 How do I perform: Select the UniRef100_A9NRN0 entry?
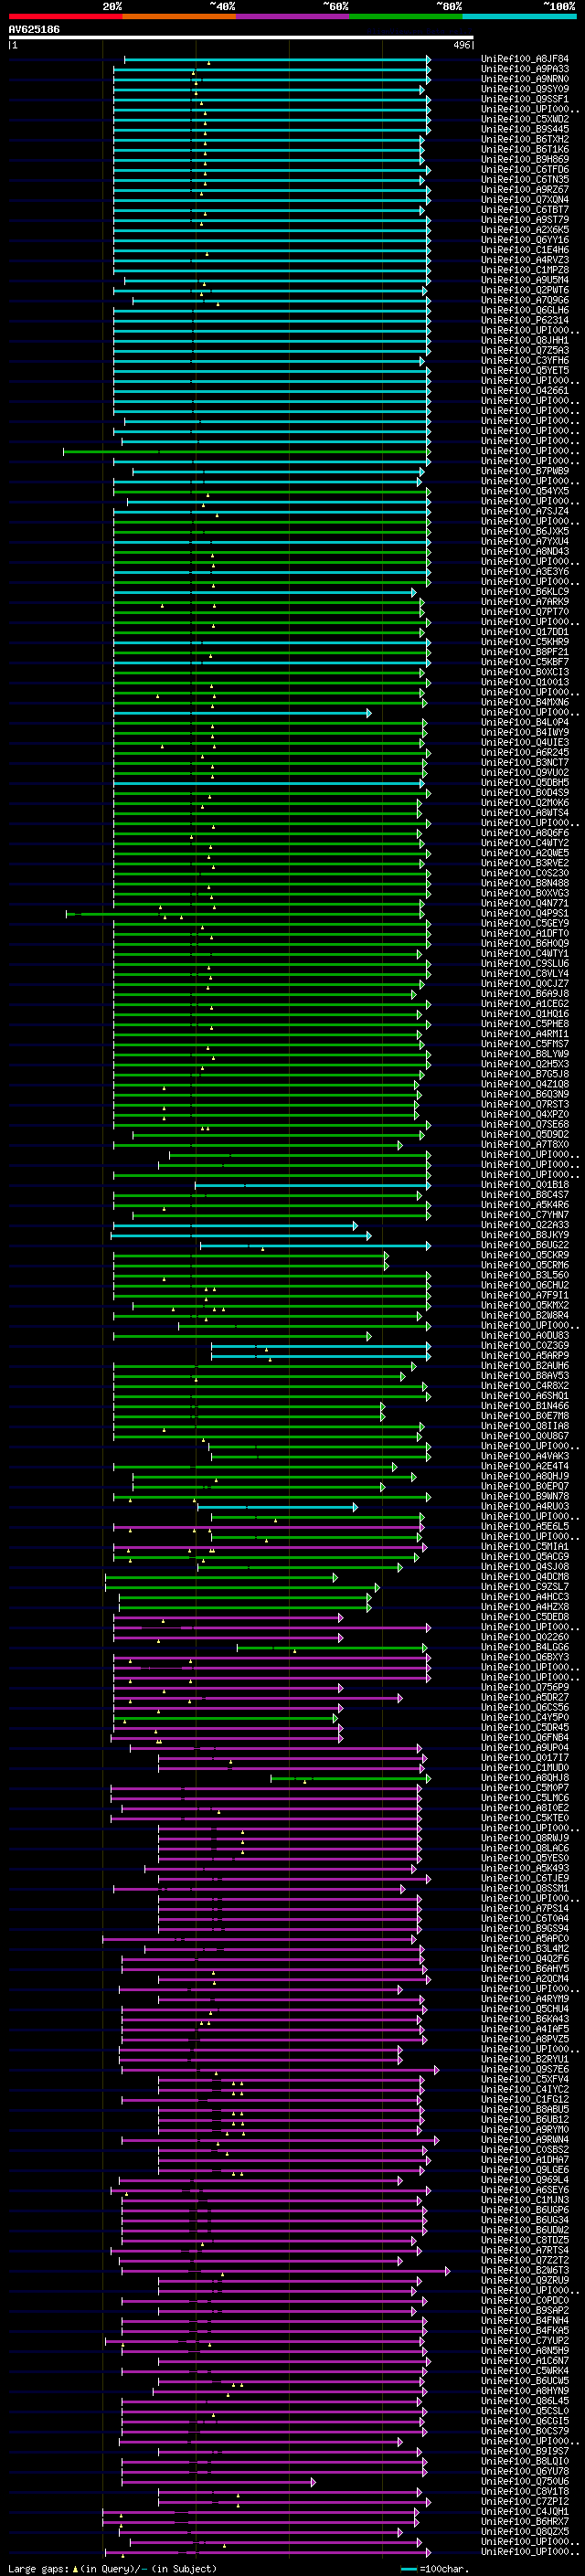click(x=525, y=79)
